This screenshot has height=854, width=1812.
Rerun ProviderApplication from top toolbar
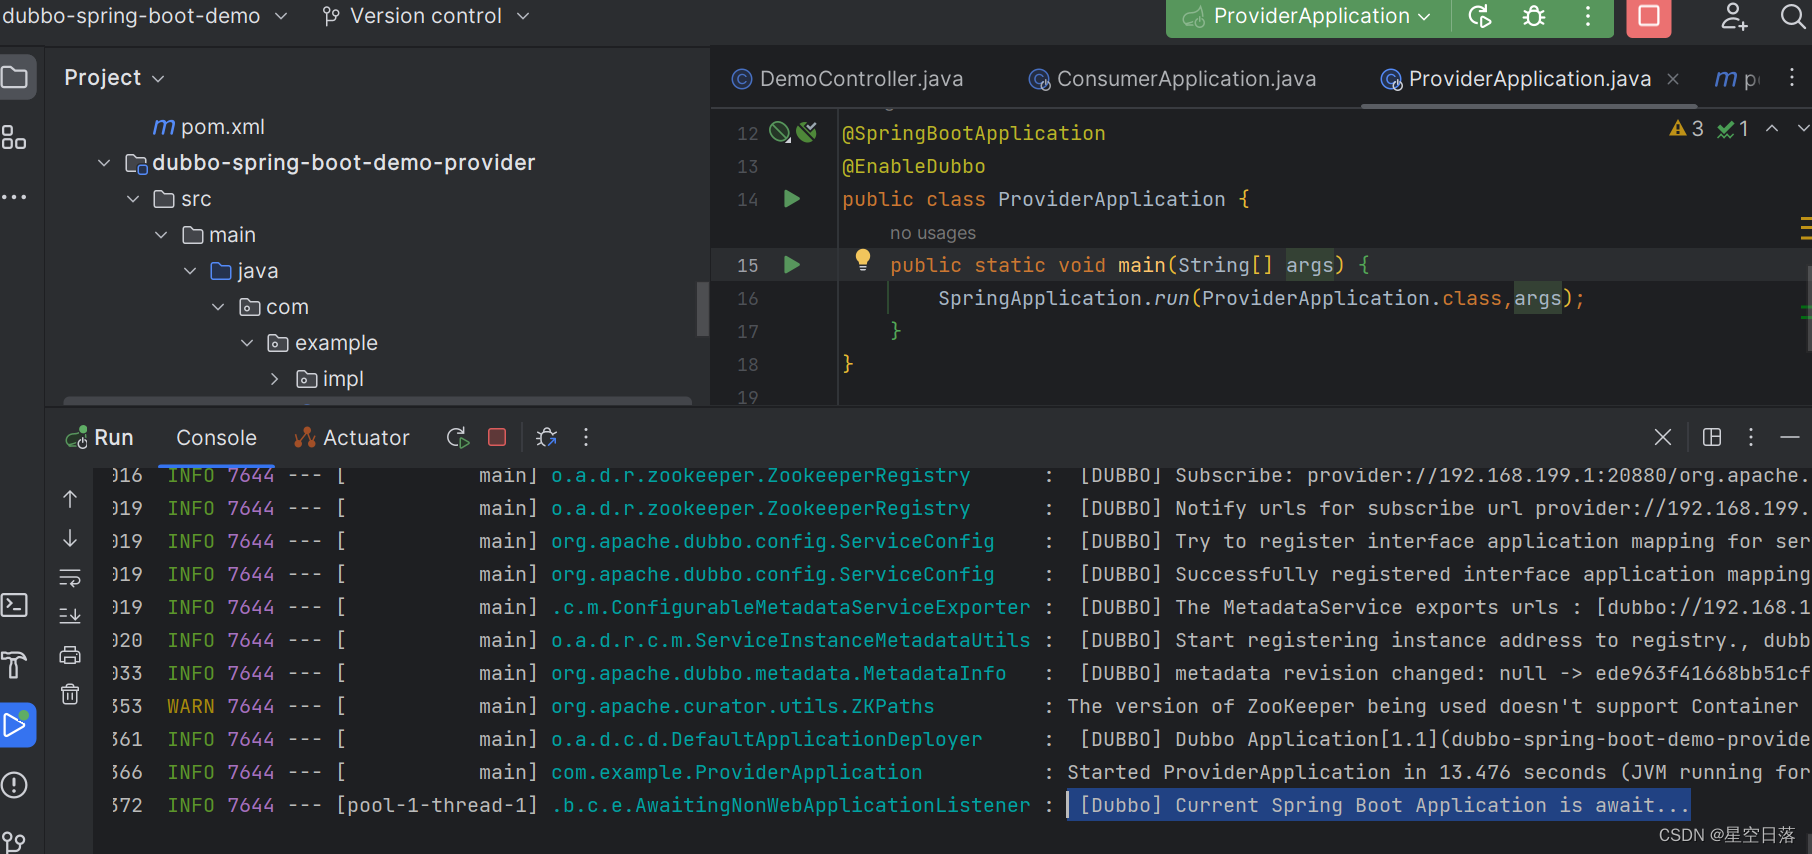click(1480, 16)
